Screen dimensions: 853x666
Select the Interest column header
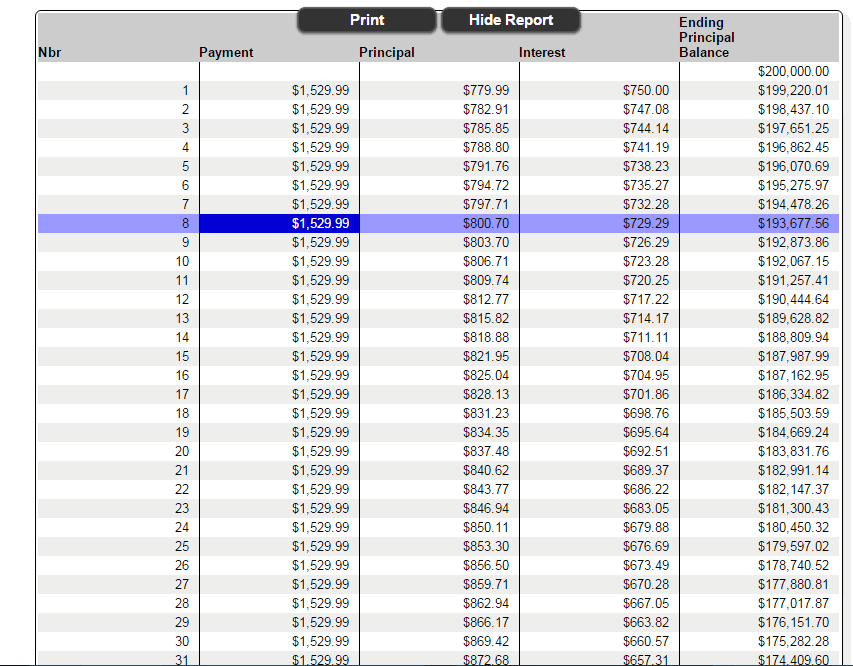click(542, 53)
